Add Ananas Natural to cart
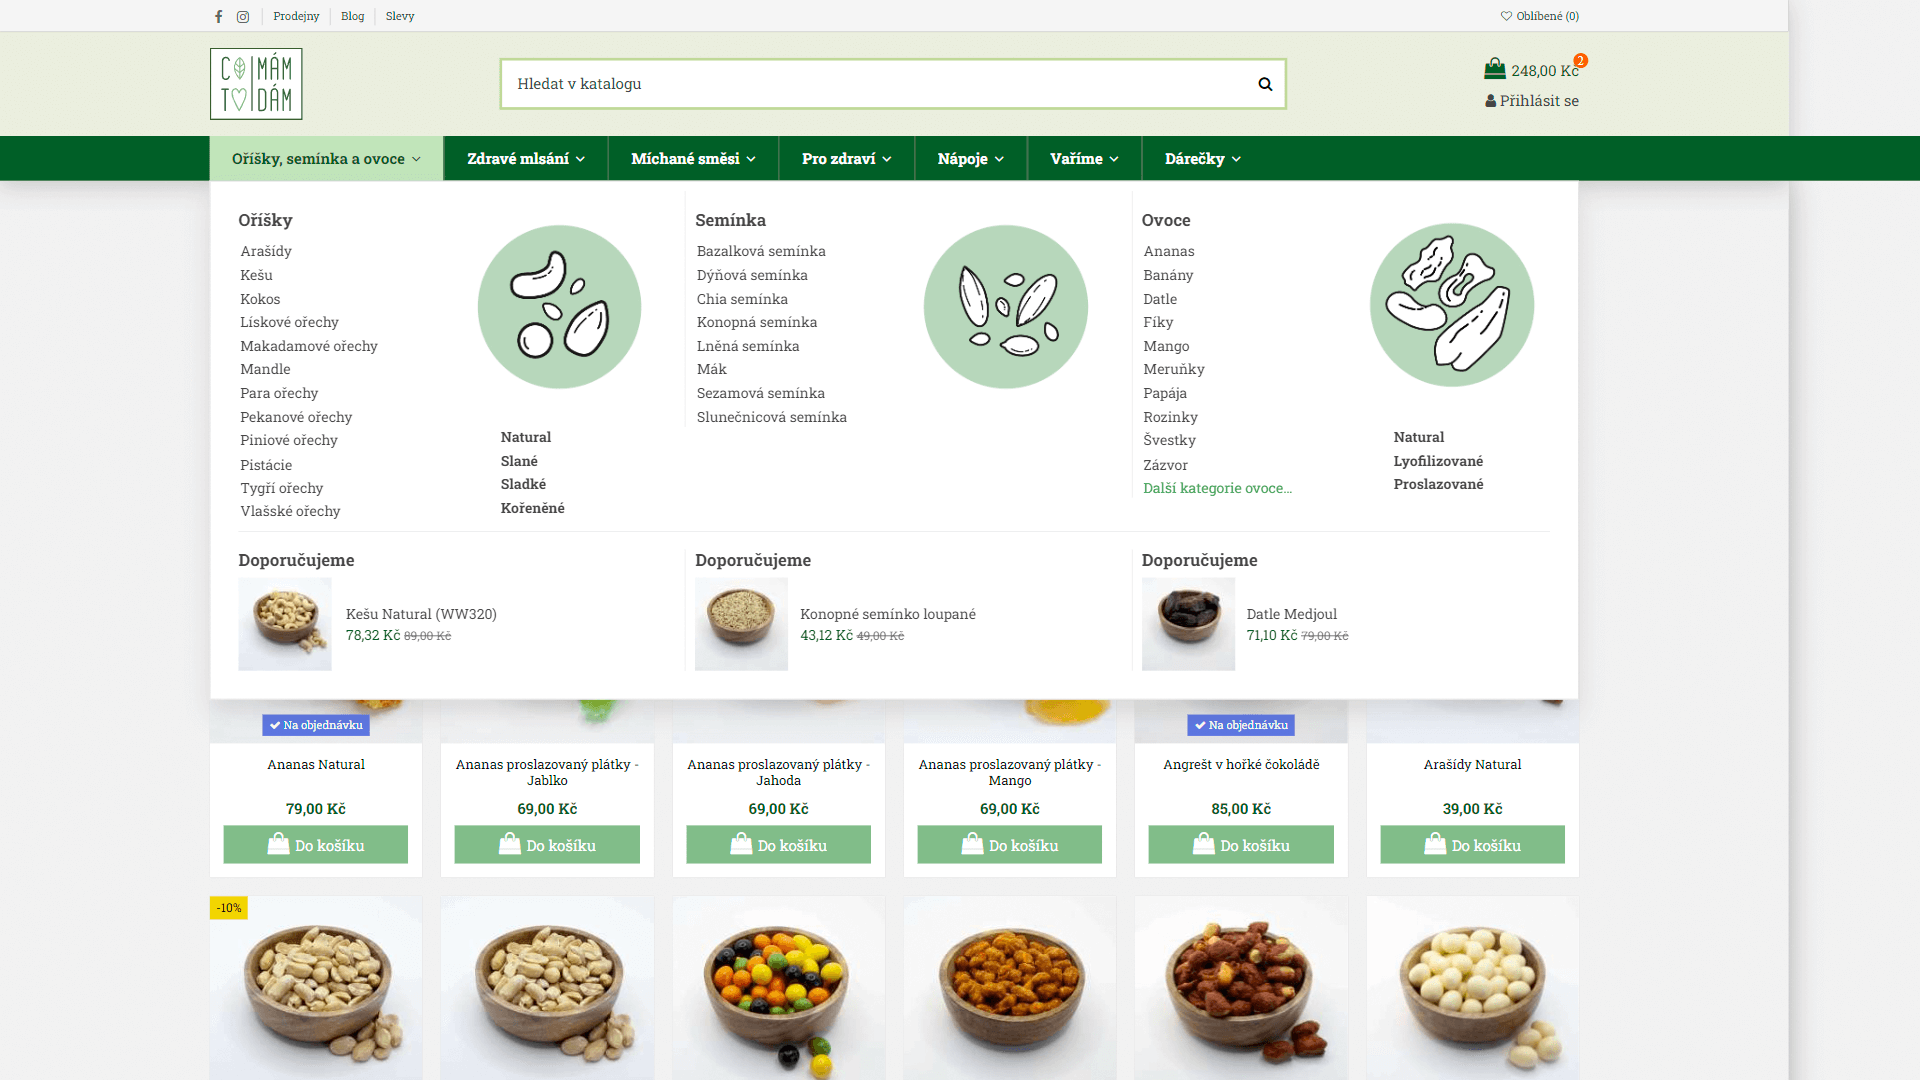The width and height of the screenshot is (1920, 1080). click(x=316, y=845)
